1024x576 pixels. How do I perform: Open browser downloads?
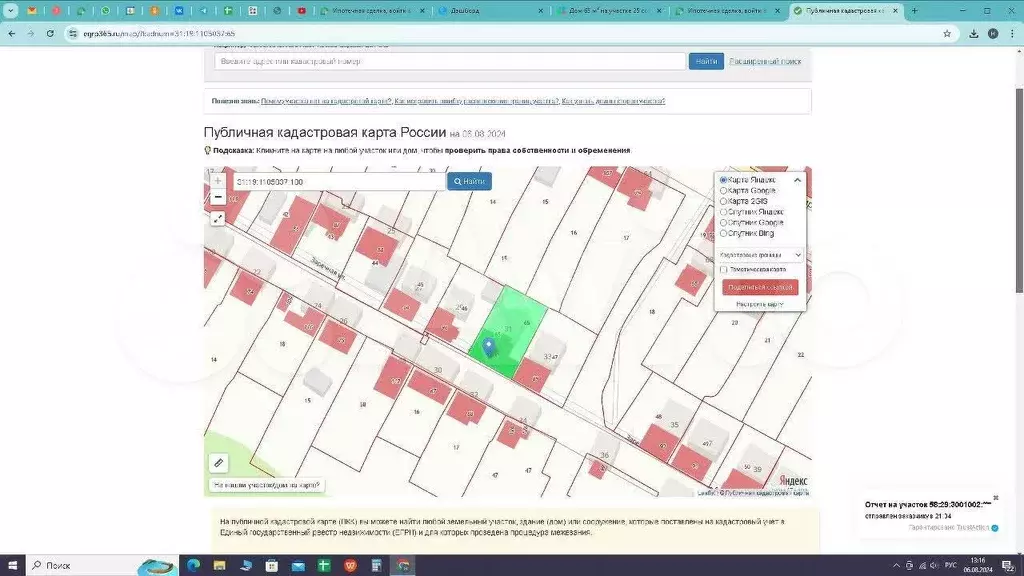(974, 33)
